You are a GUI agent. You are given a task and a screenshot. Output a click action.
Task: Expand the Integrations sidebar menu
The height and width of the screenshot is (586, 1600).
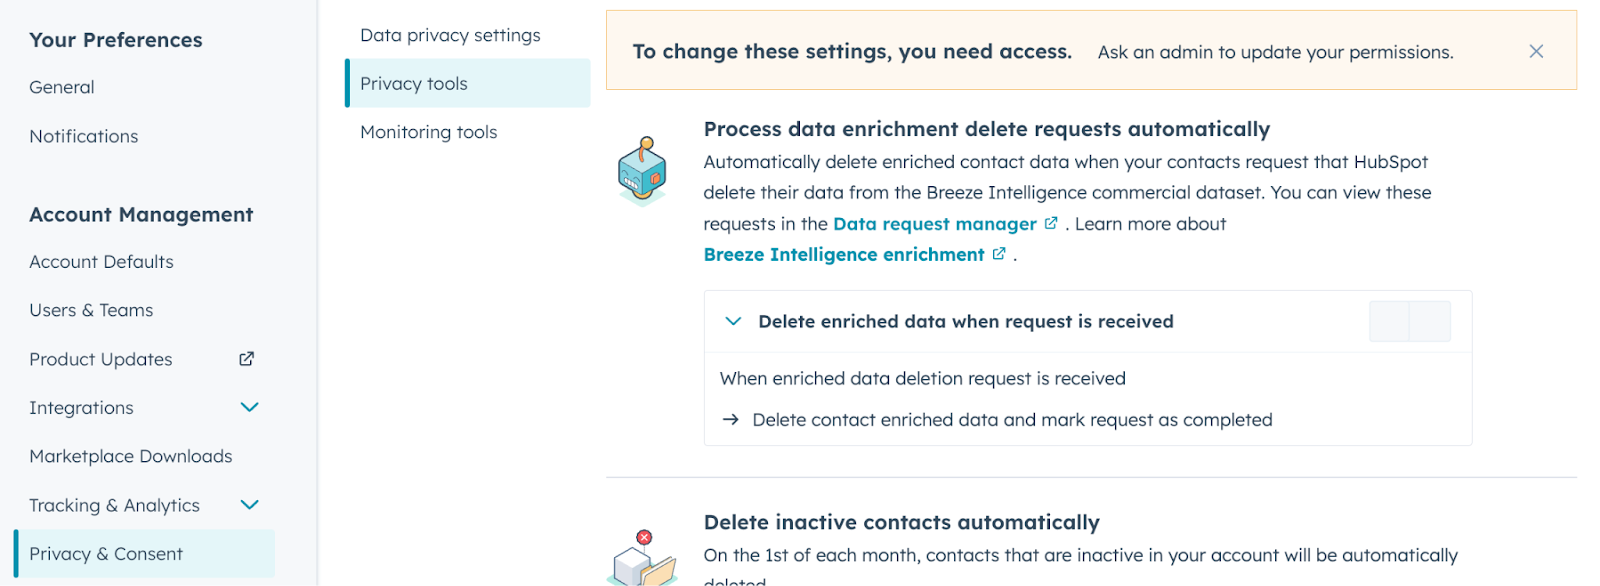(250, 407)
